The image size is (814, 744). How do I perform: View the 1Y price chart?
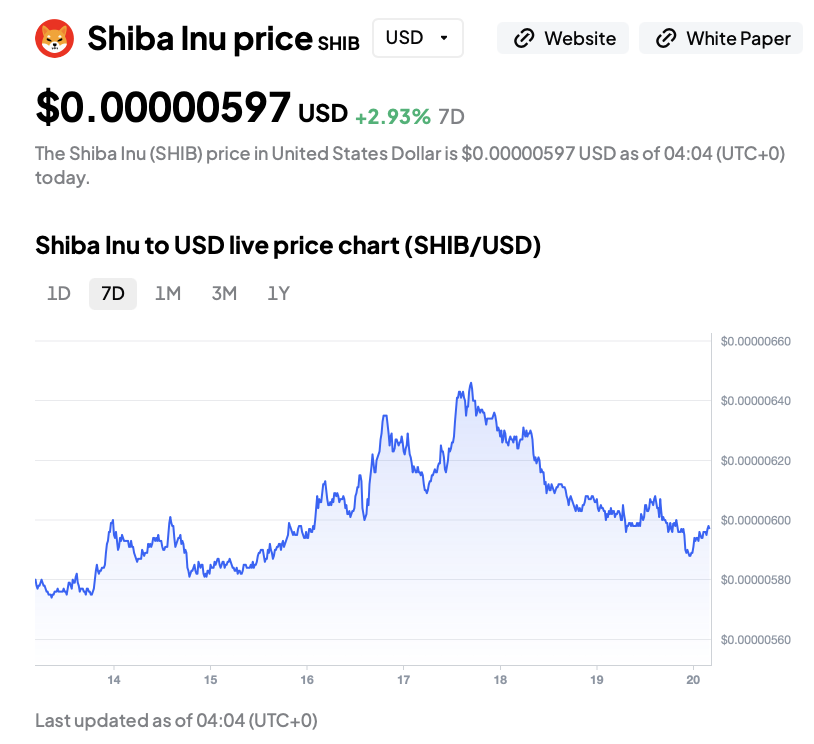click(x=278, y=293)
